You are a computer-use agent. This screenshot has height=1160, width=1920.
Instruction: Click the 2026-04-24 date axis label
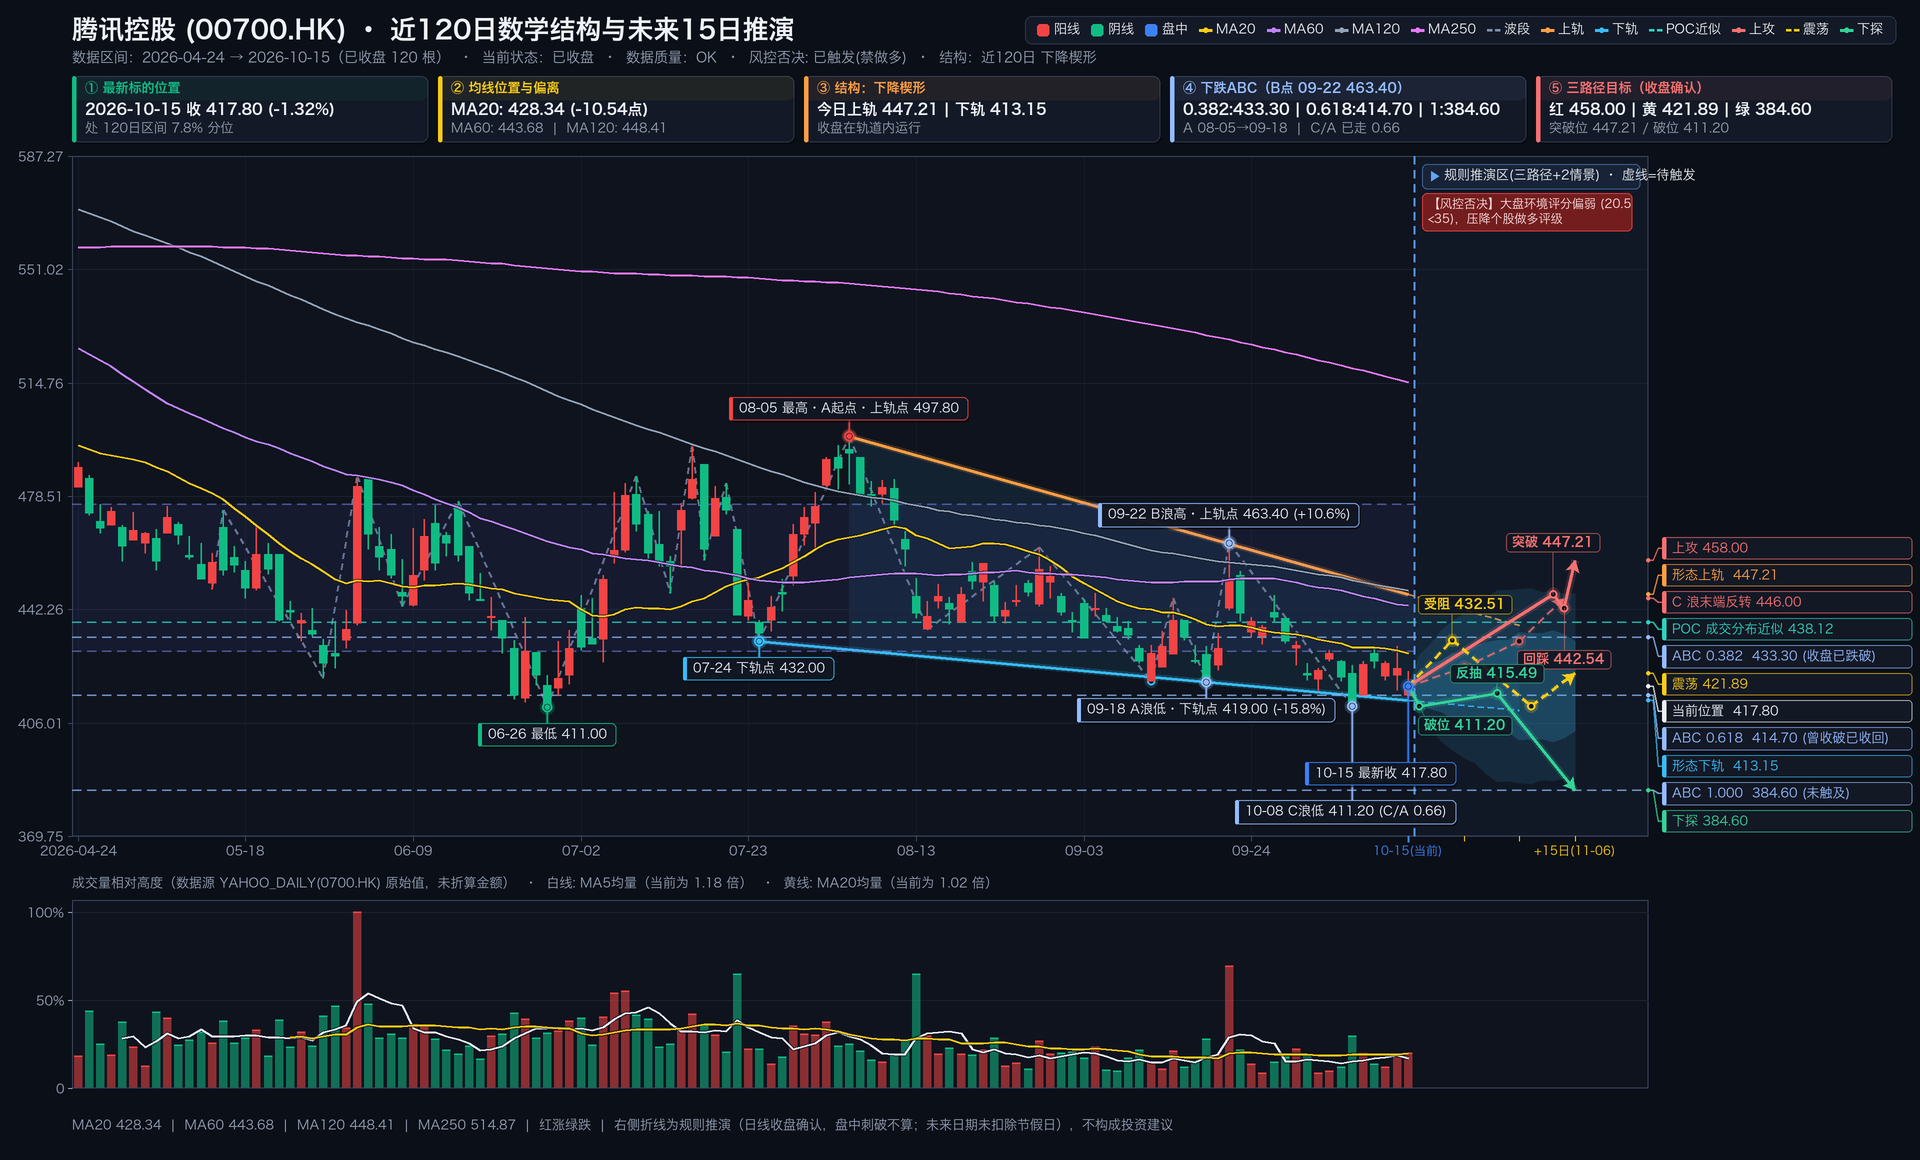[x=78, y=851]
